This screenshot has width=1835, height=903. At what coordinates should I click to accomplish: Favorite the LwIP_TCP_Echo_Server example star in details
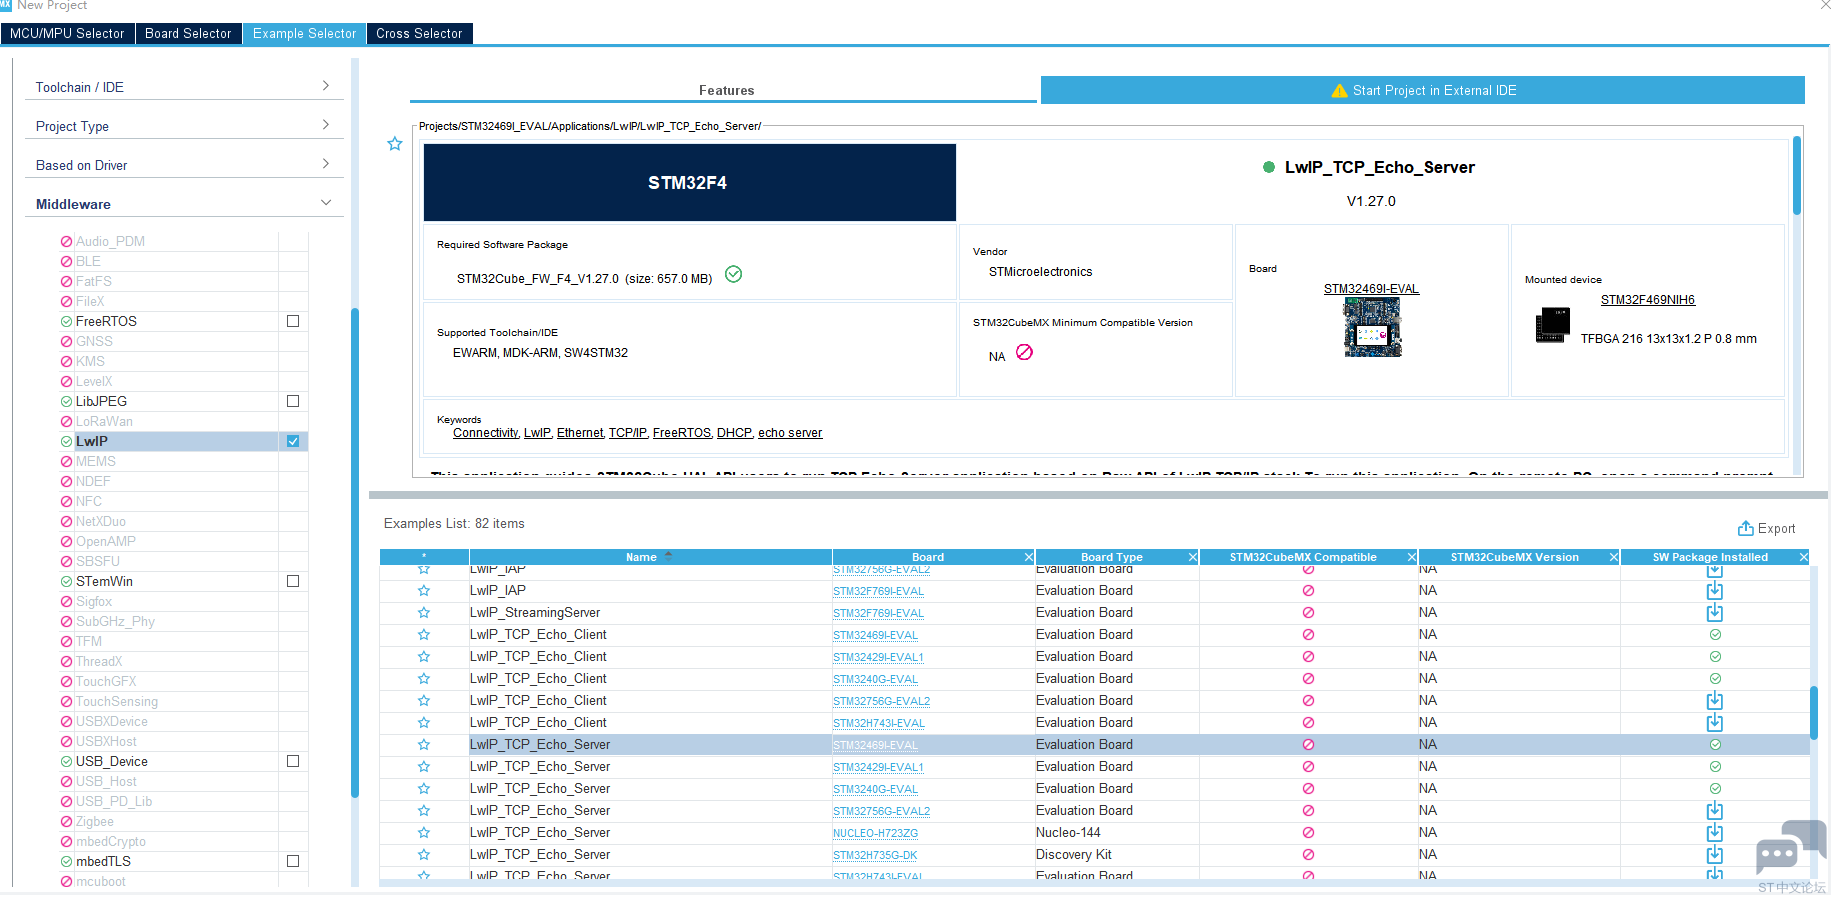(x=395, y=144)
